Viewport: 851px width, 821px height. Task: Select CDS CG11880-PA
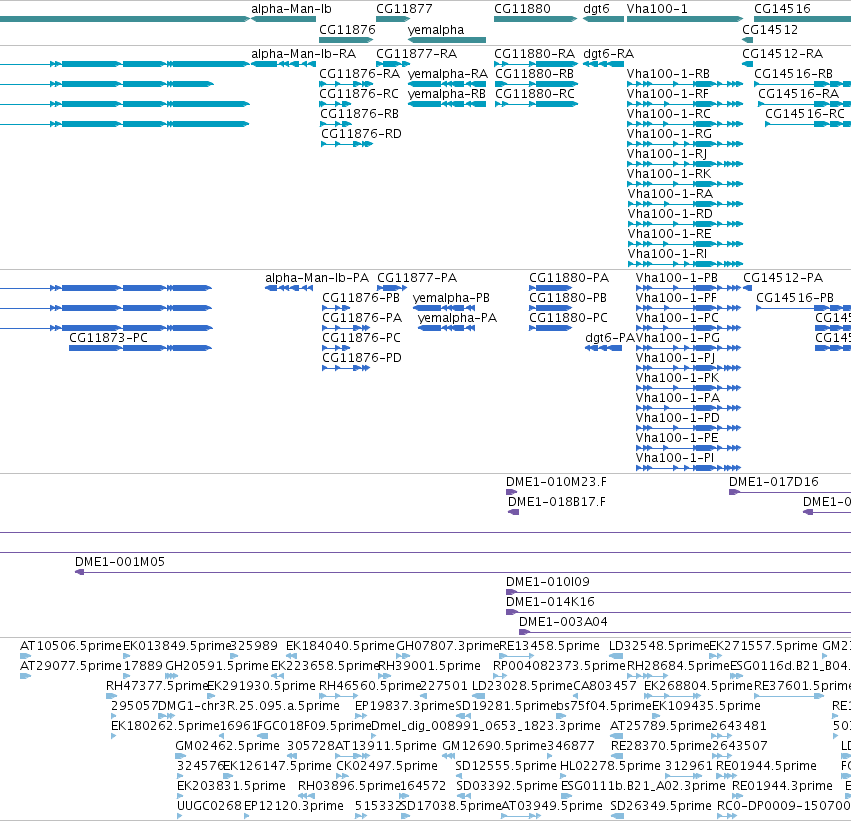[x=569, y=278]
